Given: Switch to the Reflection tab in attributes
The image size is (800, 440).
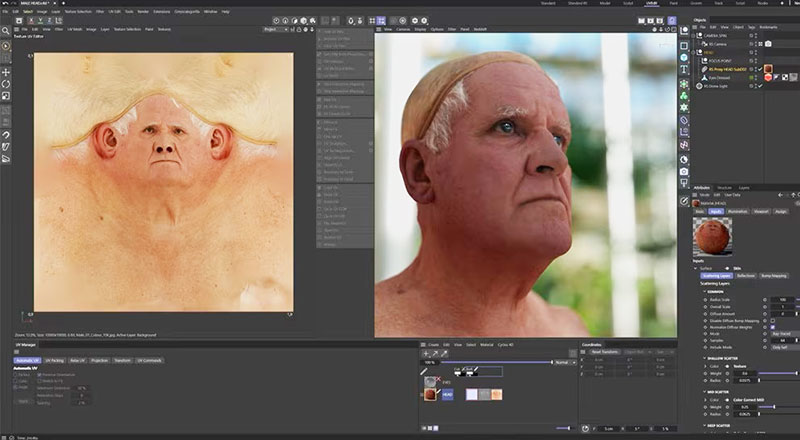Looking at the screenshot, I should click(746, 275).
